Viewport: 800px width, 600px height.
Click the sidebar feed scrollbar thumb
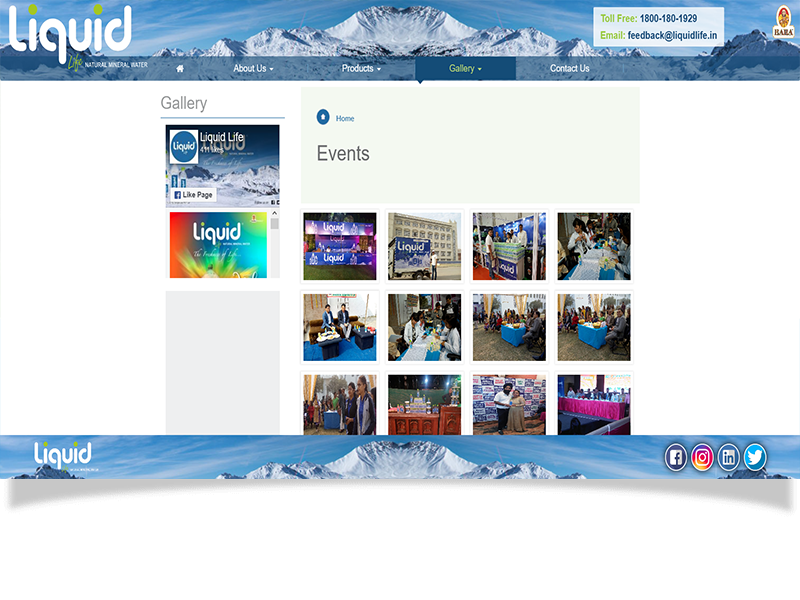pos(274,223)
